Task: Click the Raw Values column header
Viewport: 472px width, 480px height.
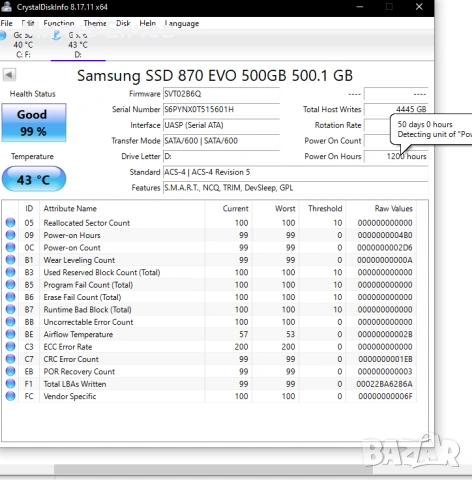Action: (x=381, y=209)
